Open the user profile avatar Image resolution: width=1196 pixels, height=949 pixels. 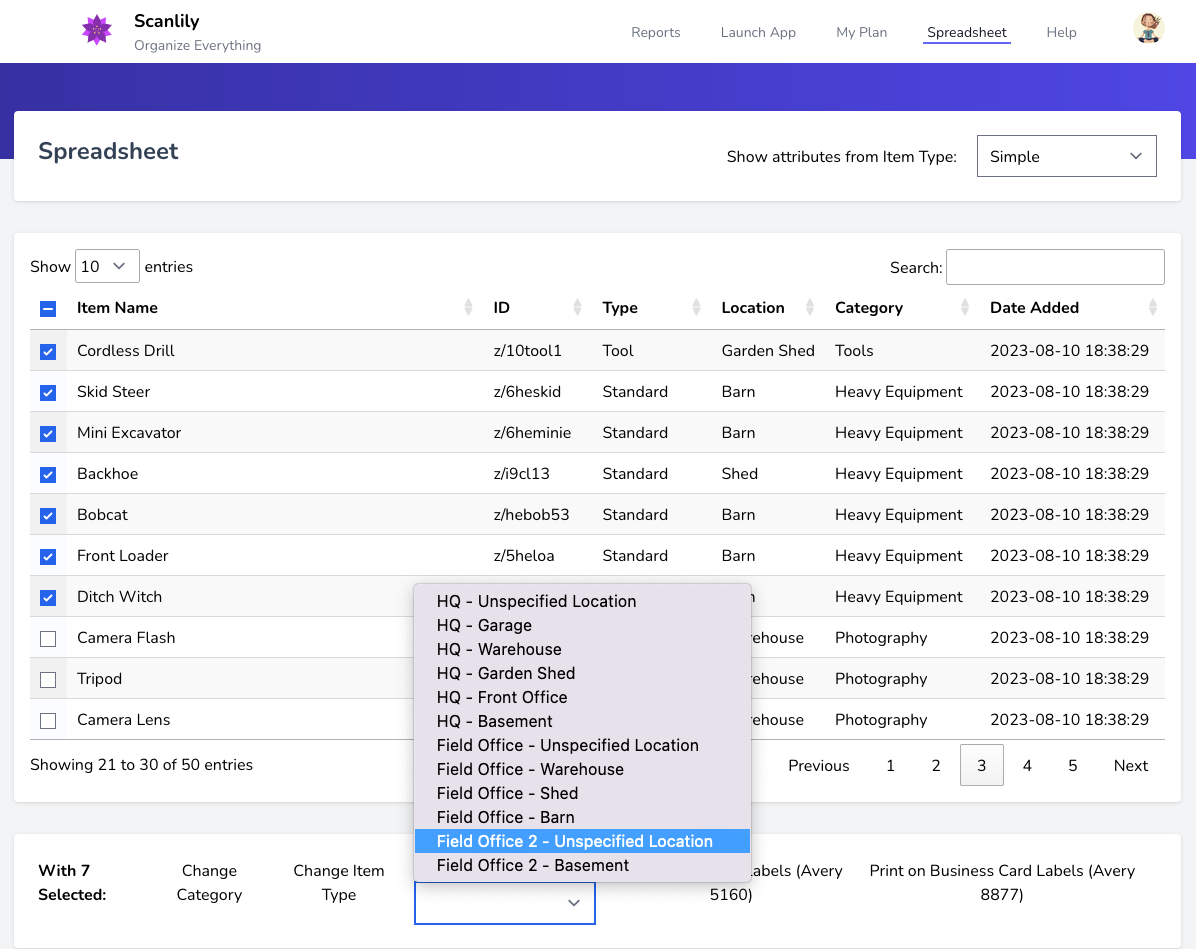click(1148, 28)
